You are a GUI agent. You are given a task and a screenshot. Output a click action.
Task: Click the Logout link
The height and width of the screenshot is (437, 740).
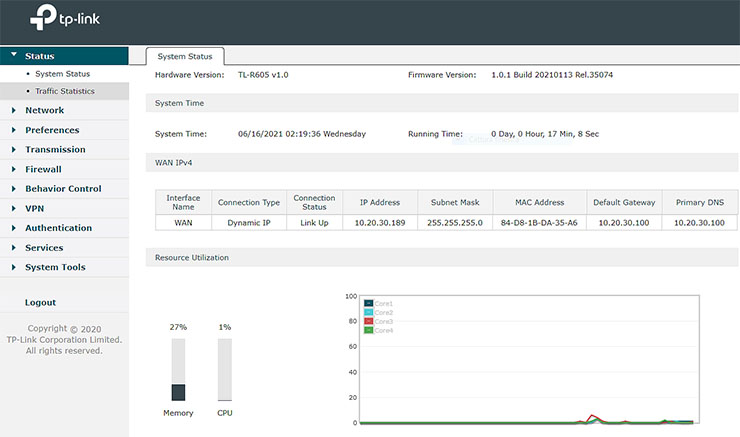[x=40, y=302]
